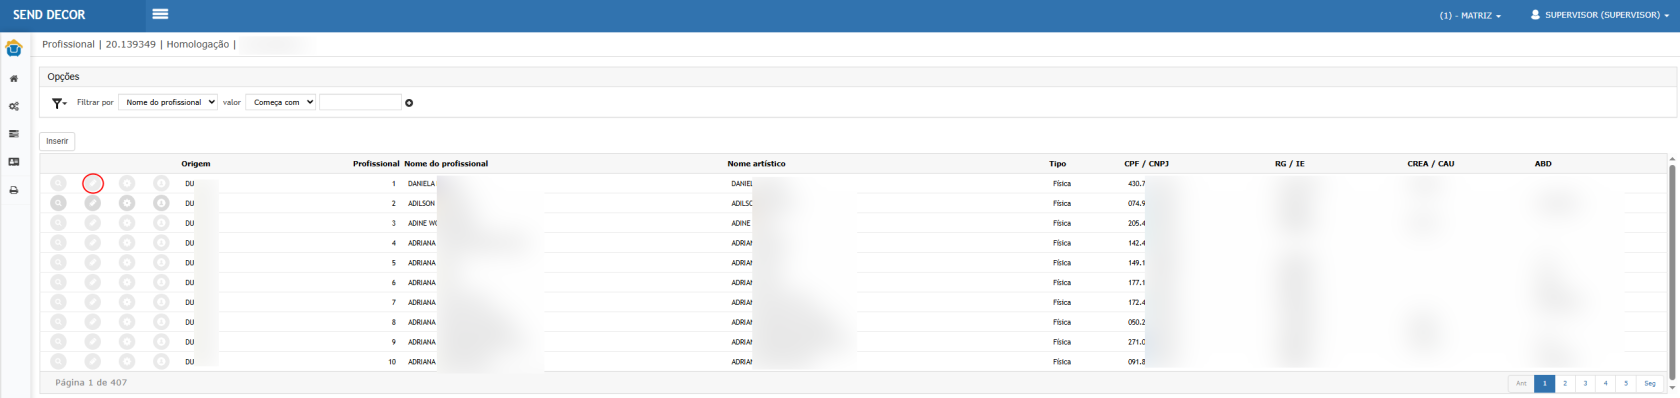This screenshot has height=398, width=1680.
Task: Click the name cell 'ADINE' in row 3
Action: tap(422, 223)
